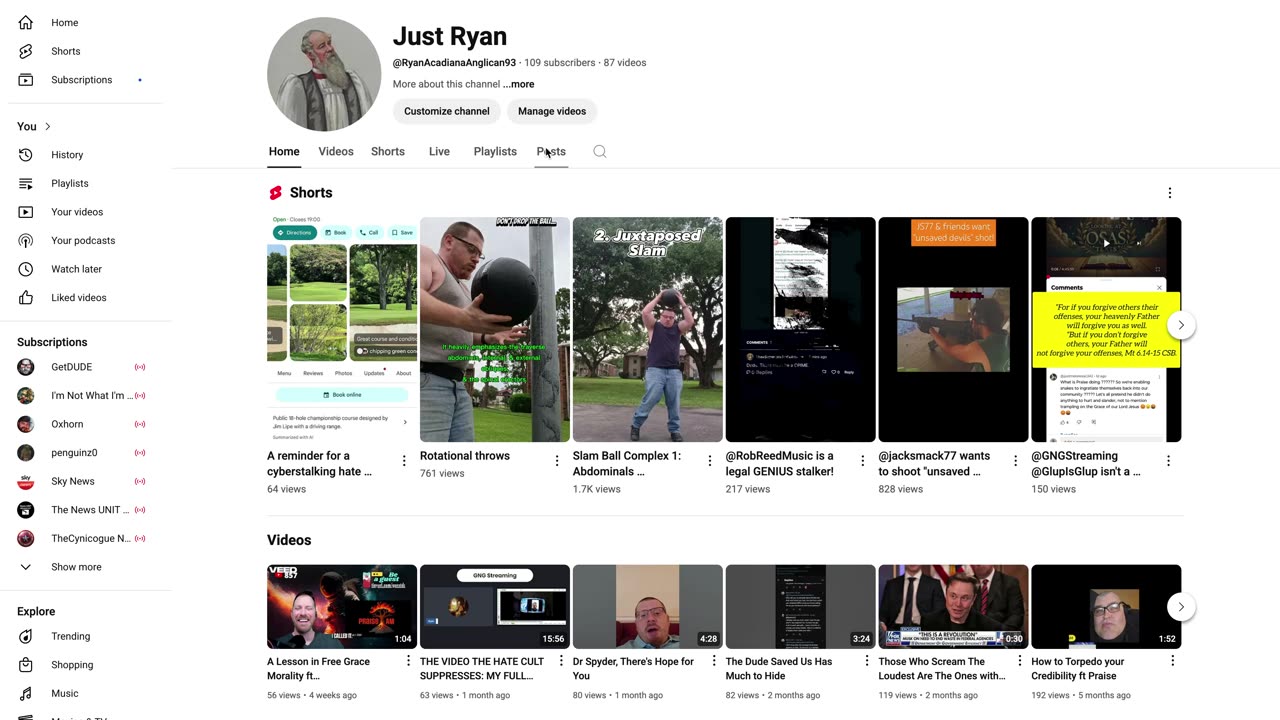Open the GetDUDE subscription channel

point(81,367)
